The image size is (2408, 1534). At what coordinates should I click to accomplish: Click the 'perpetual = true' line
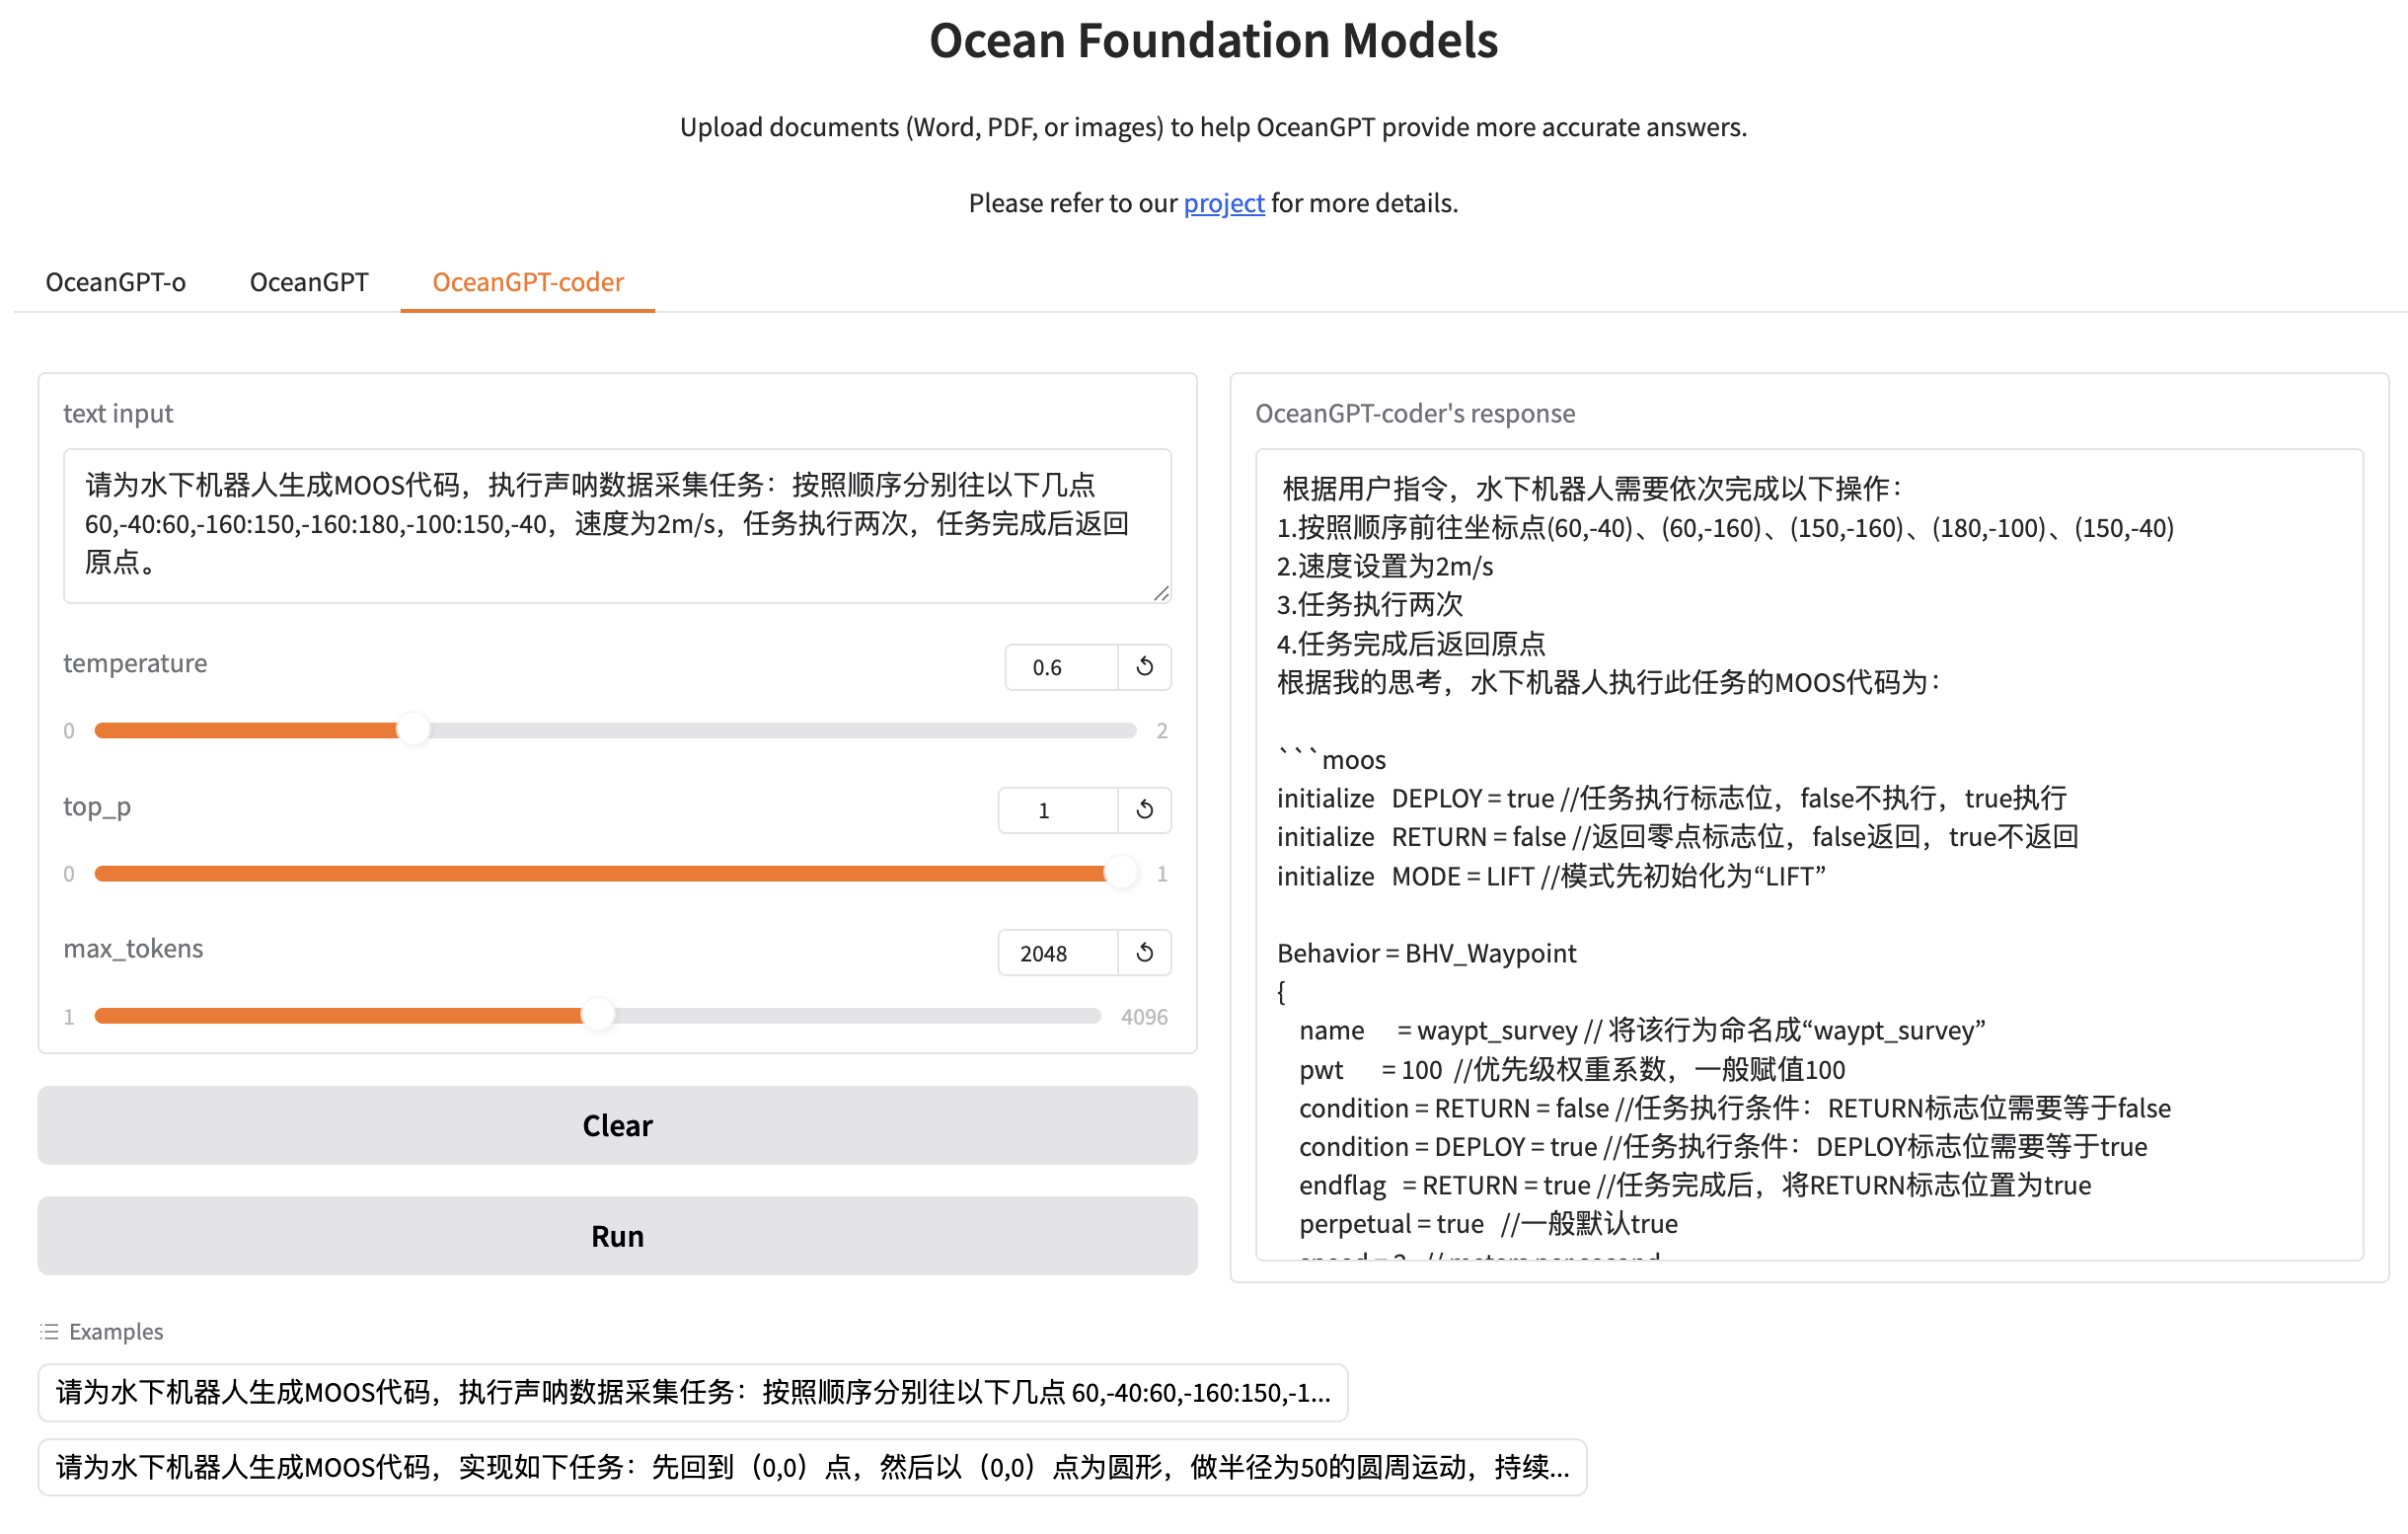pyautogui.click(x=1488, y=1224)
